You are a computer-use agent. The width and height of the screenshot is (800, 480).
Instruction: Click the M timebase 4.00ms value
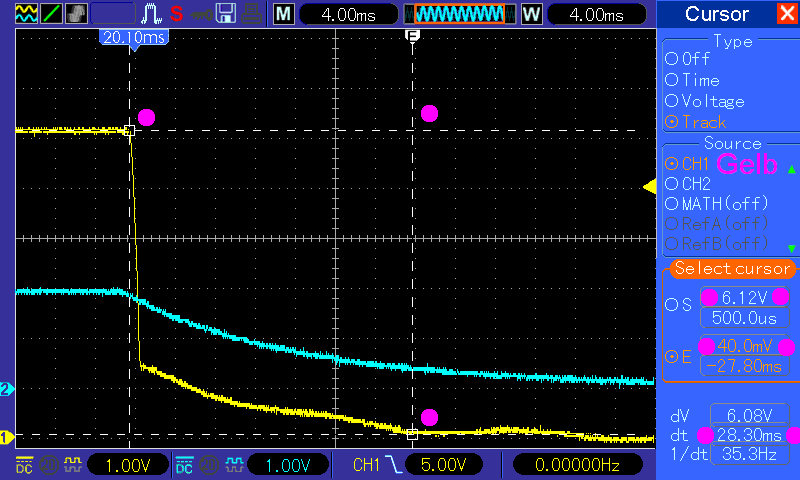coord(348,14)
